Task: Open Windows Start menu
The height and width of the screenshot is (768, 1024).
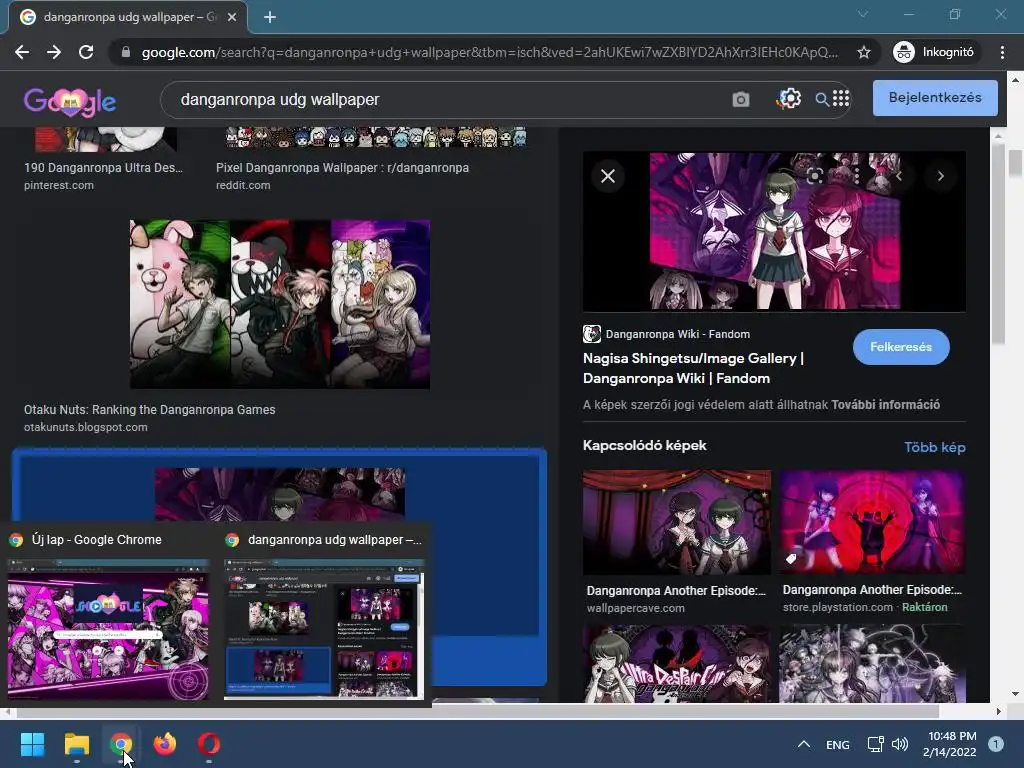Action: click(x=32, y=744)
